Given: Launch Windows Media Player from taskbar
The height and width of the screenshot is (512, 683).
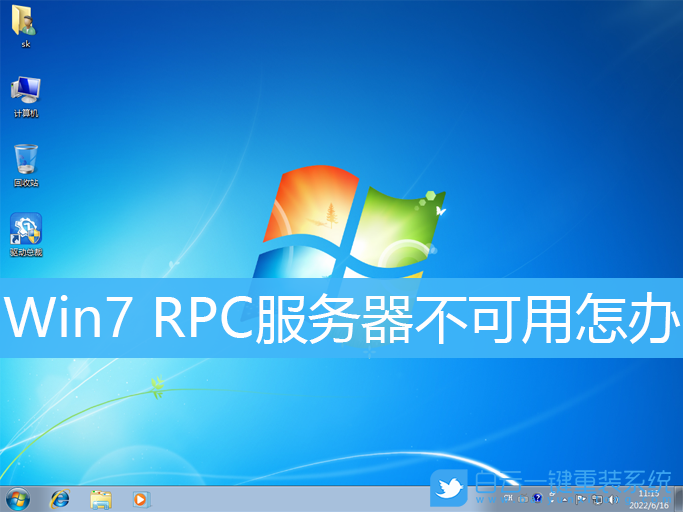Looking at the screenshot, I should [x=141, y=499].
